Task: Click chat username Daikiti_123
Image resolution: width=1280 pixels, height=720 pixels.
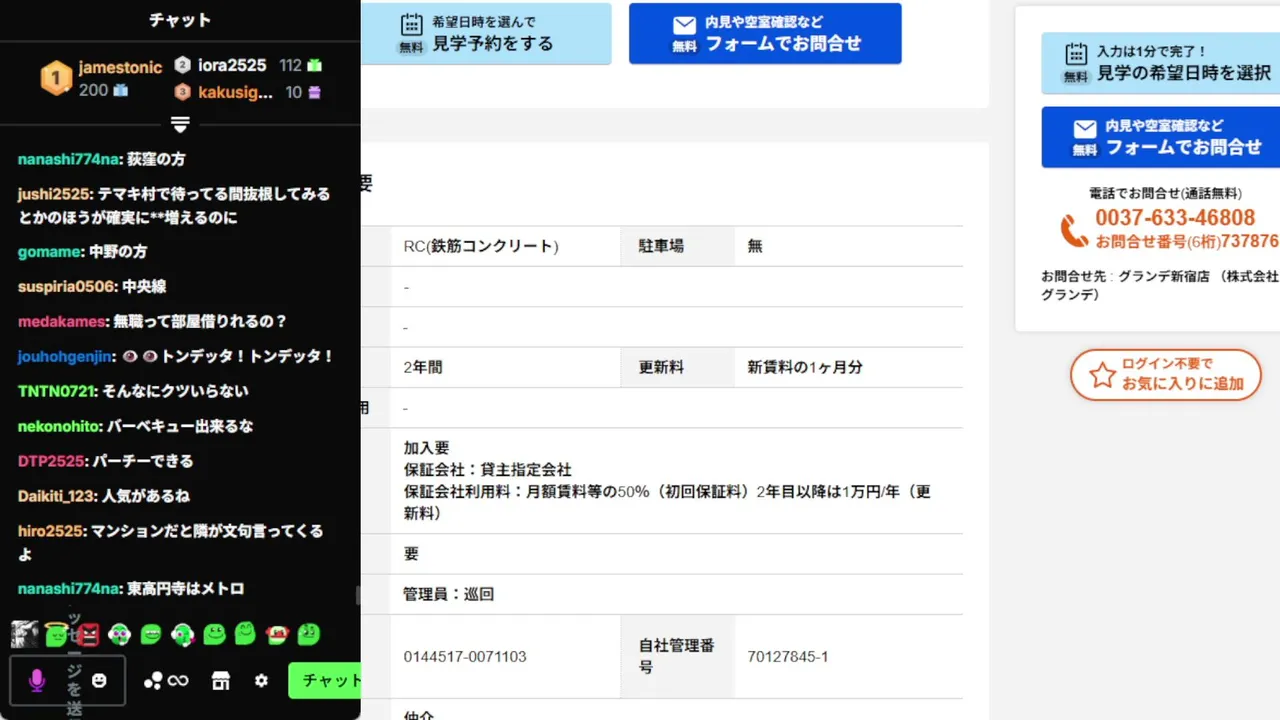Action: tap(57, 496)
